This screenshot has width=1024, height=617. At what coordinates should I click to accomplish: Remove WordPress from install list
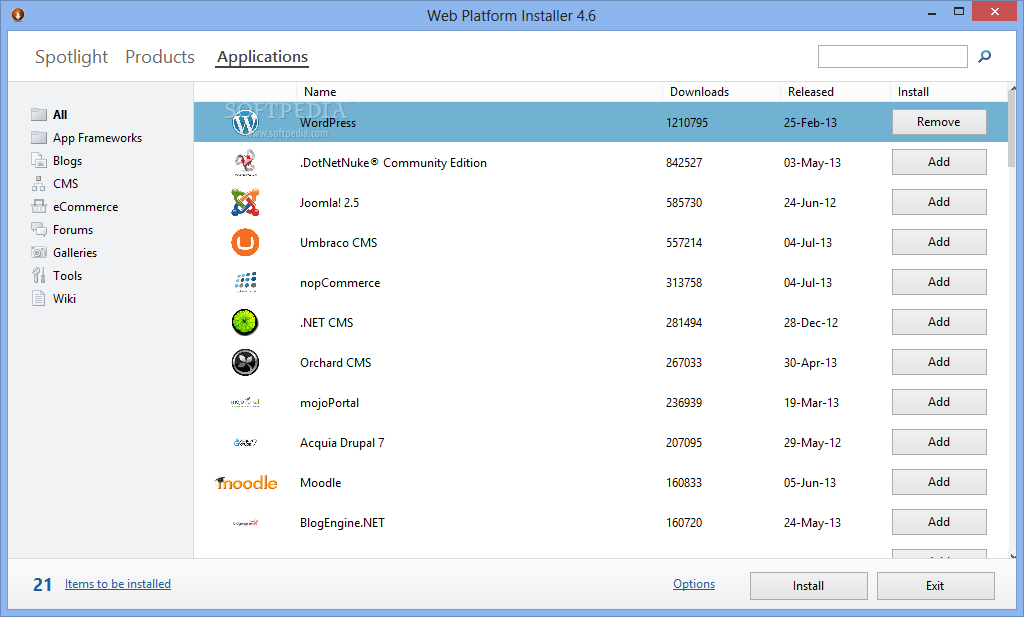pos(939,122)
